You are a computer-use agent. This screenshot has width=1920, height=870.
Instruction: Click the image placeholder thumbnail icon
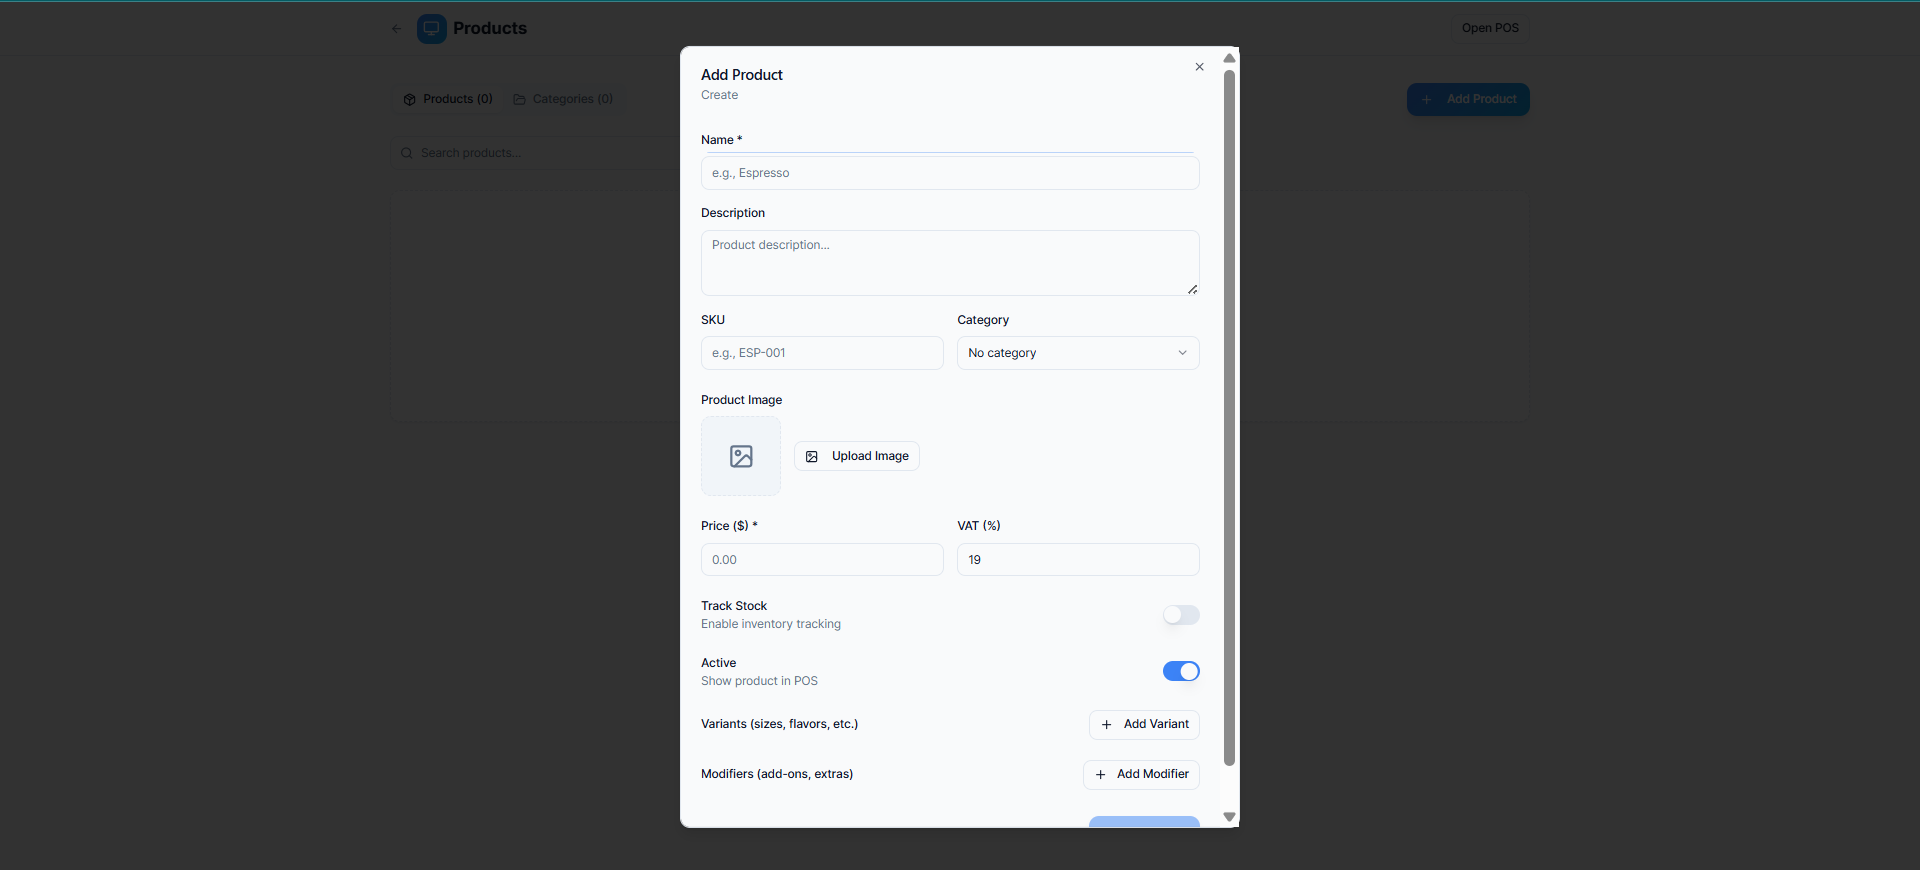pos(741,456)
